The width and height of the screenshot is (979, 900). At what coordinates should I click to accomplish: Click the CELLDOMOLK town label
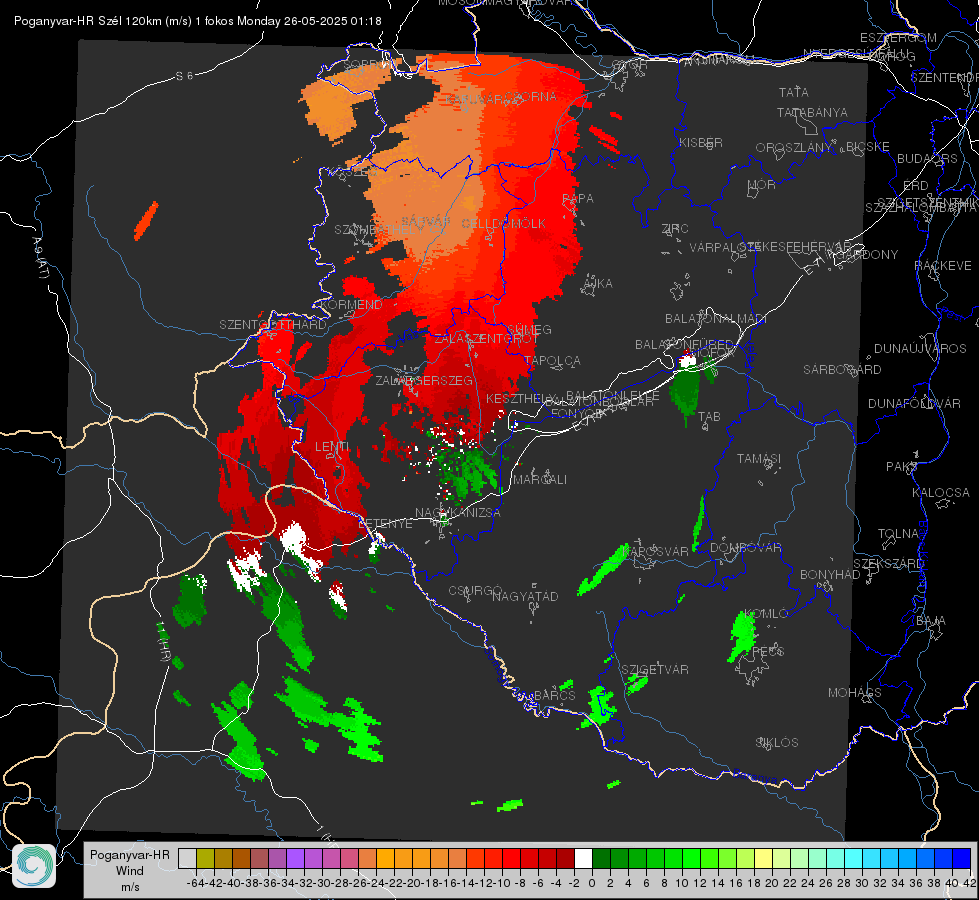point(503,223)
